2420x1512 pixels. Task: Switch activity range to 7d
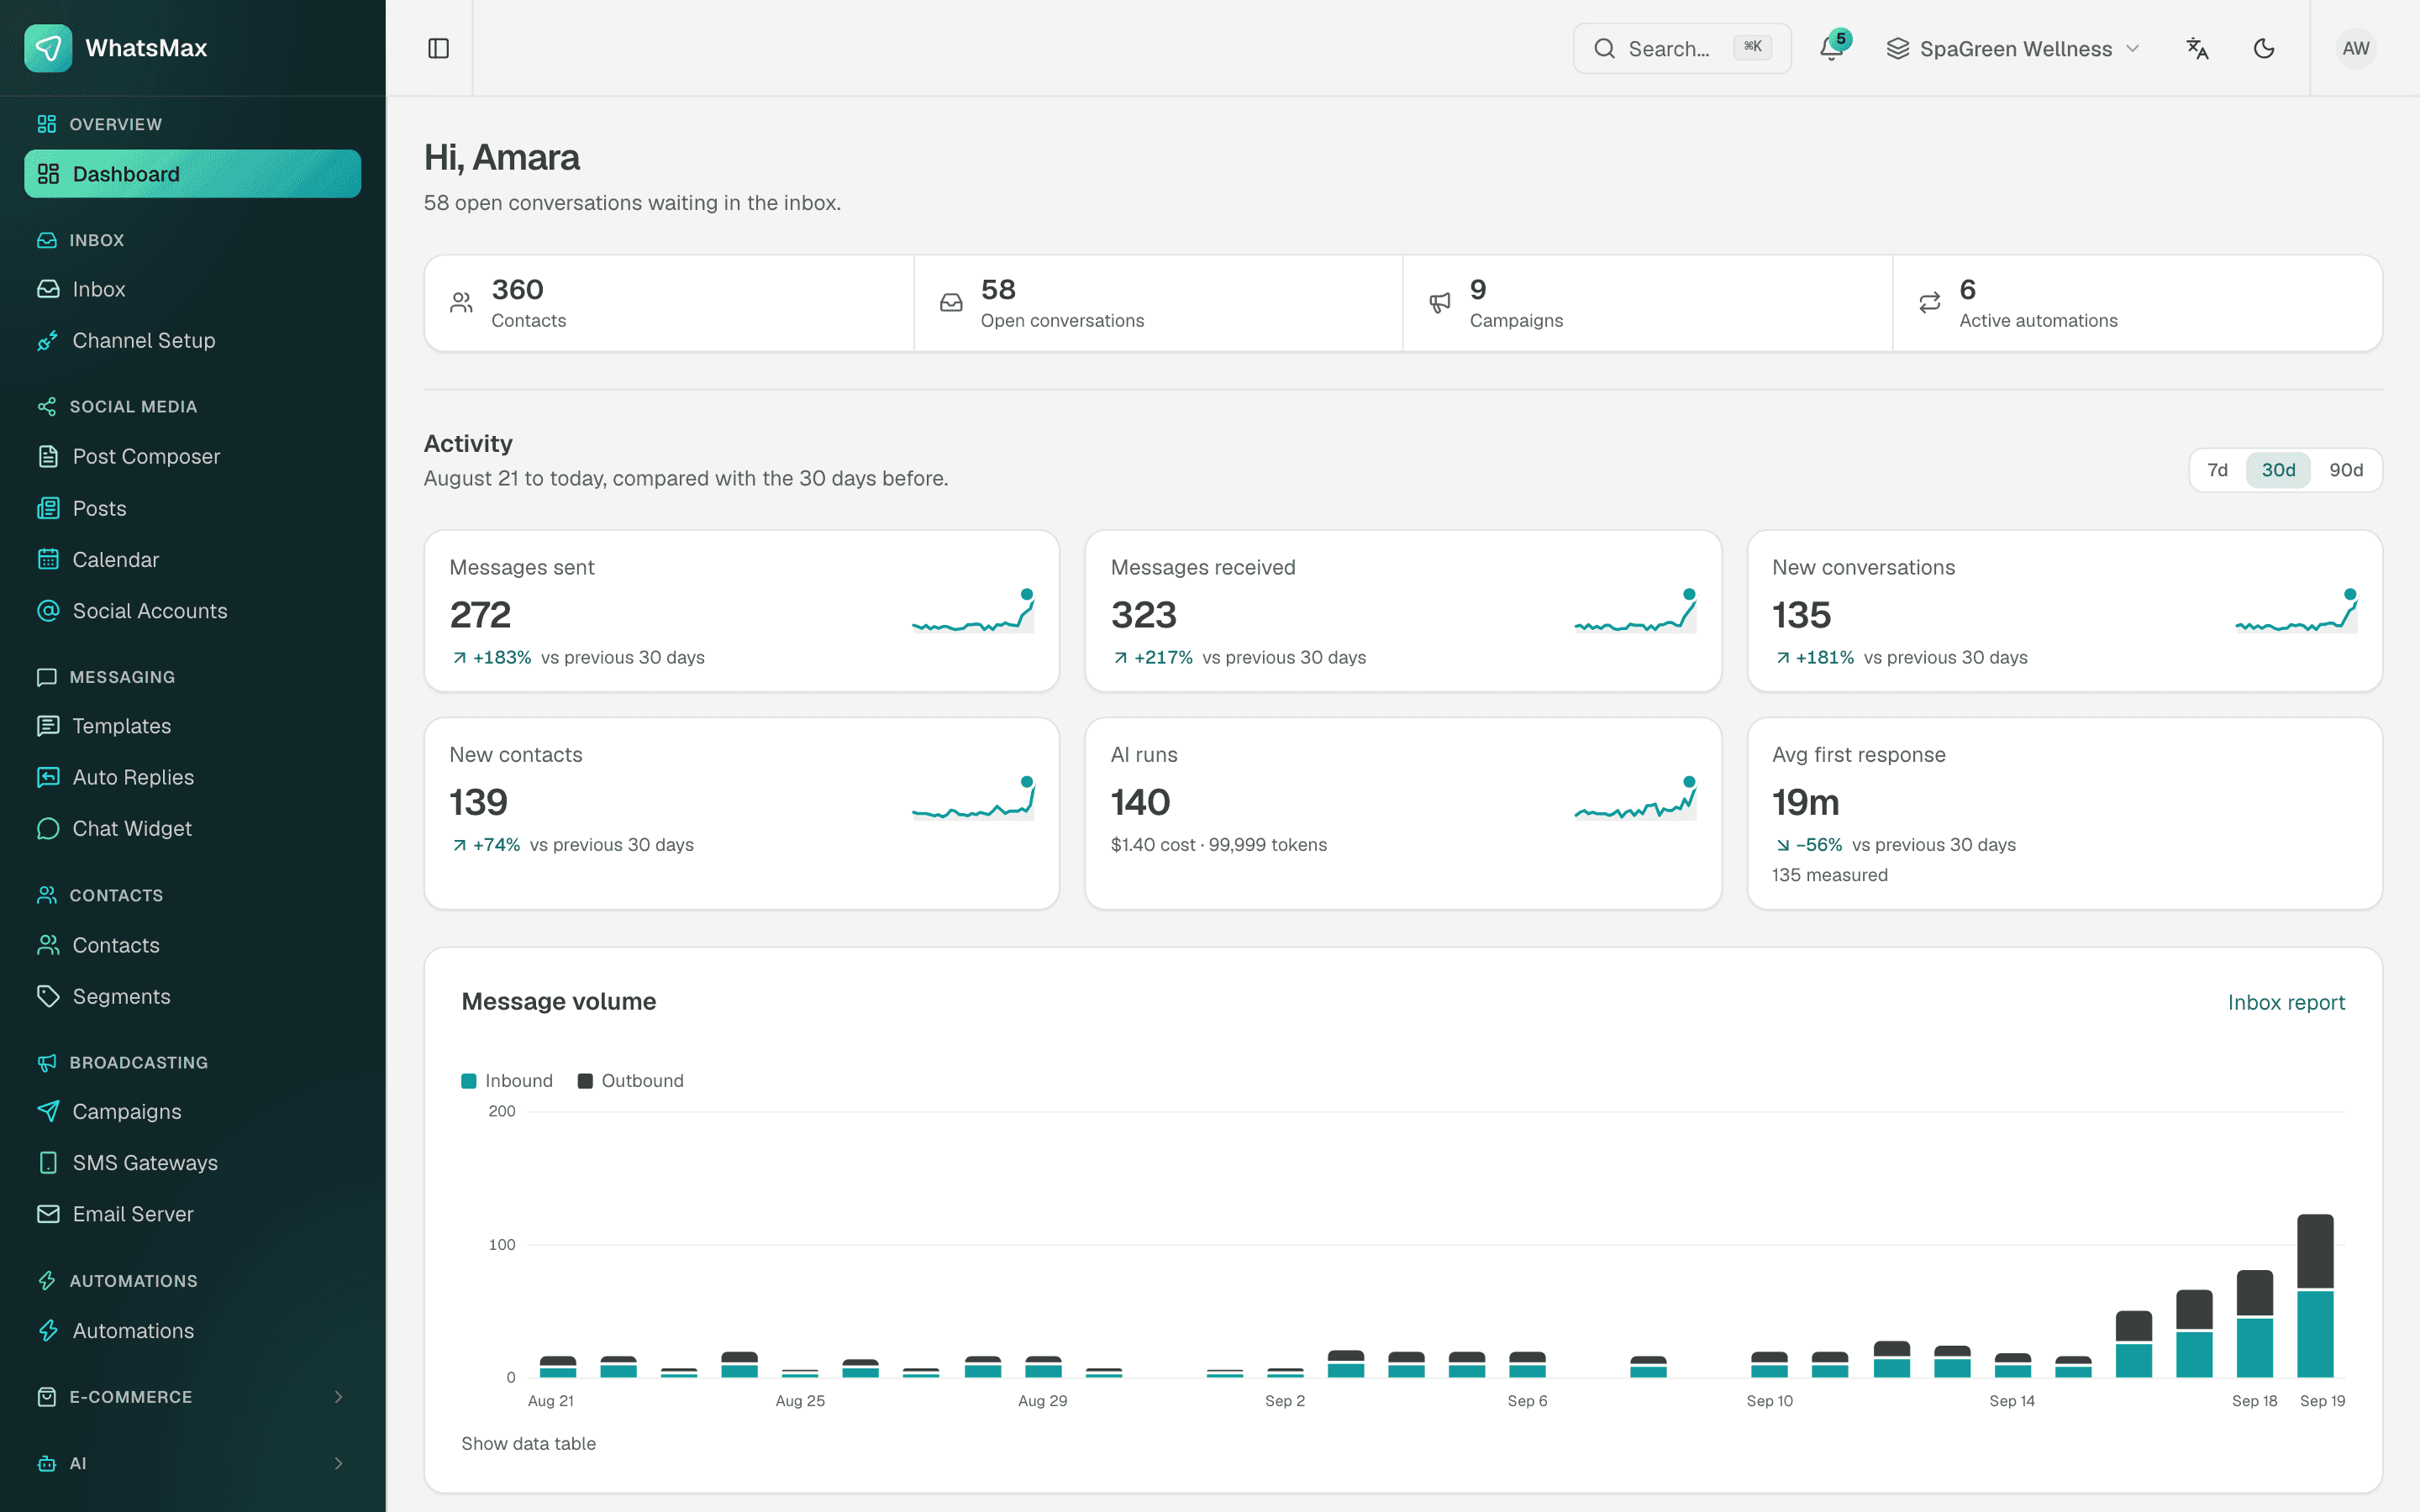[x=2217, y=470]
